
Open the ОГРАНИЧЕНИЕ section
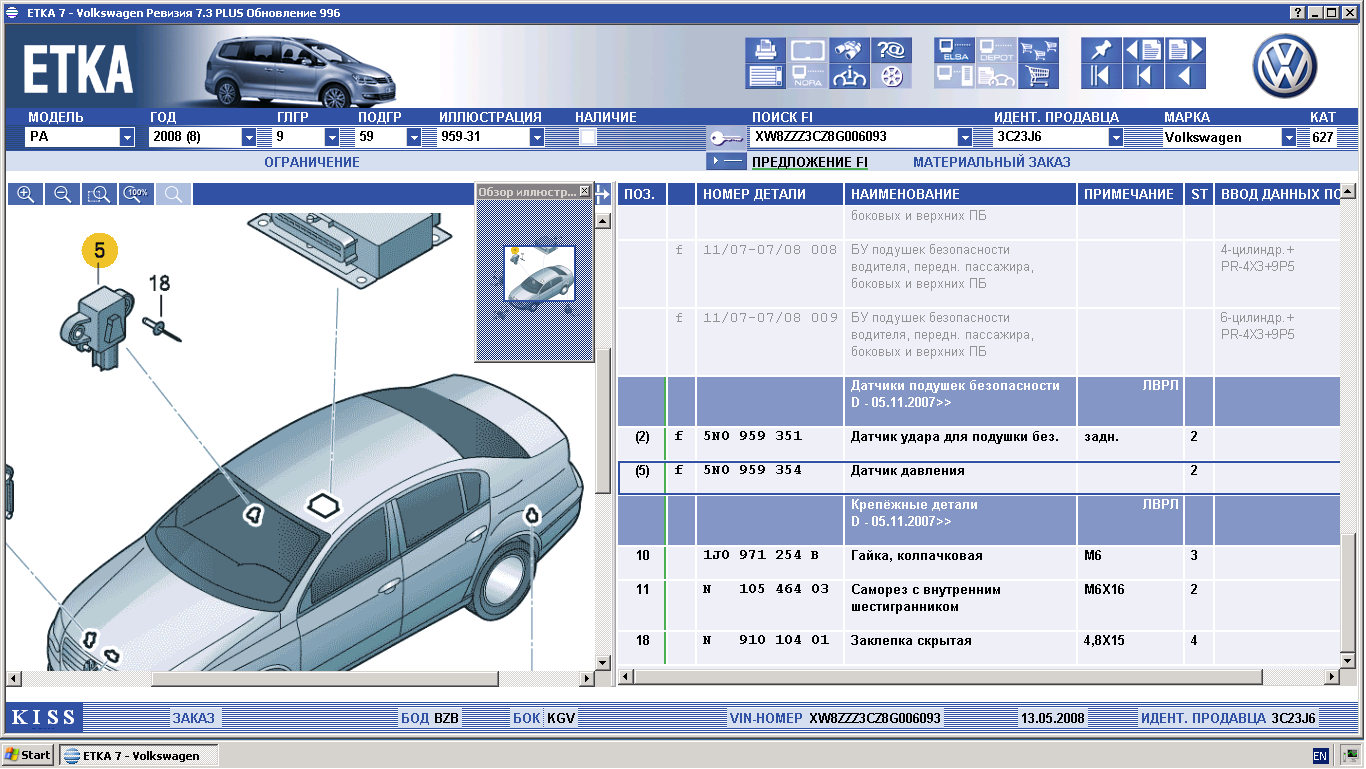312,162
